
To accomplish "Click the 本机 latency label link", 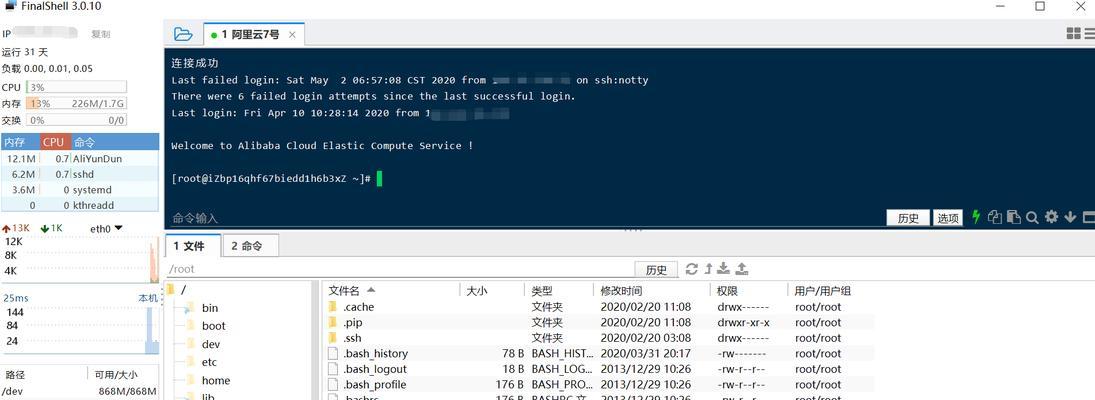I will pyautogui.click(x=148, y=298).
